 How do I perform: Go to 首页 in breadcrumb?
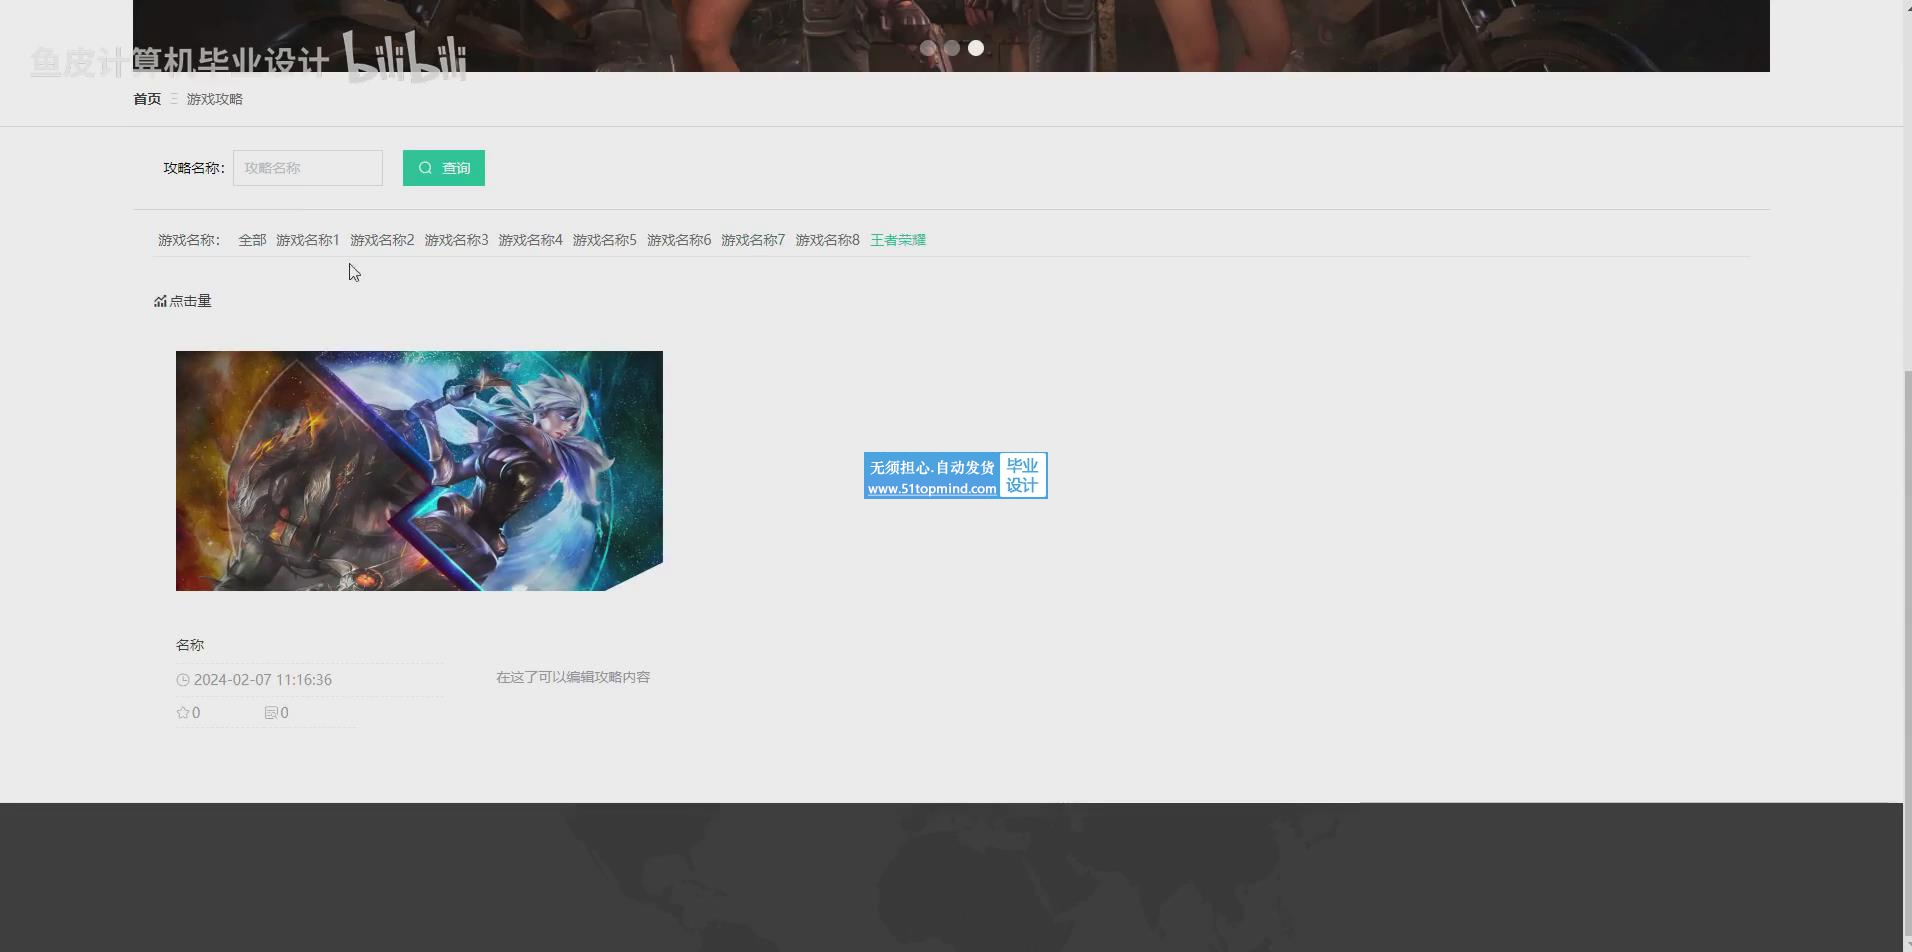pyautogui.click(x=147, y=99)
